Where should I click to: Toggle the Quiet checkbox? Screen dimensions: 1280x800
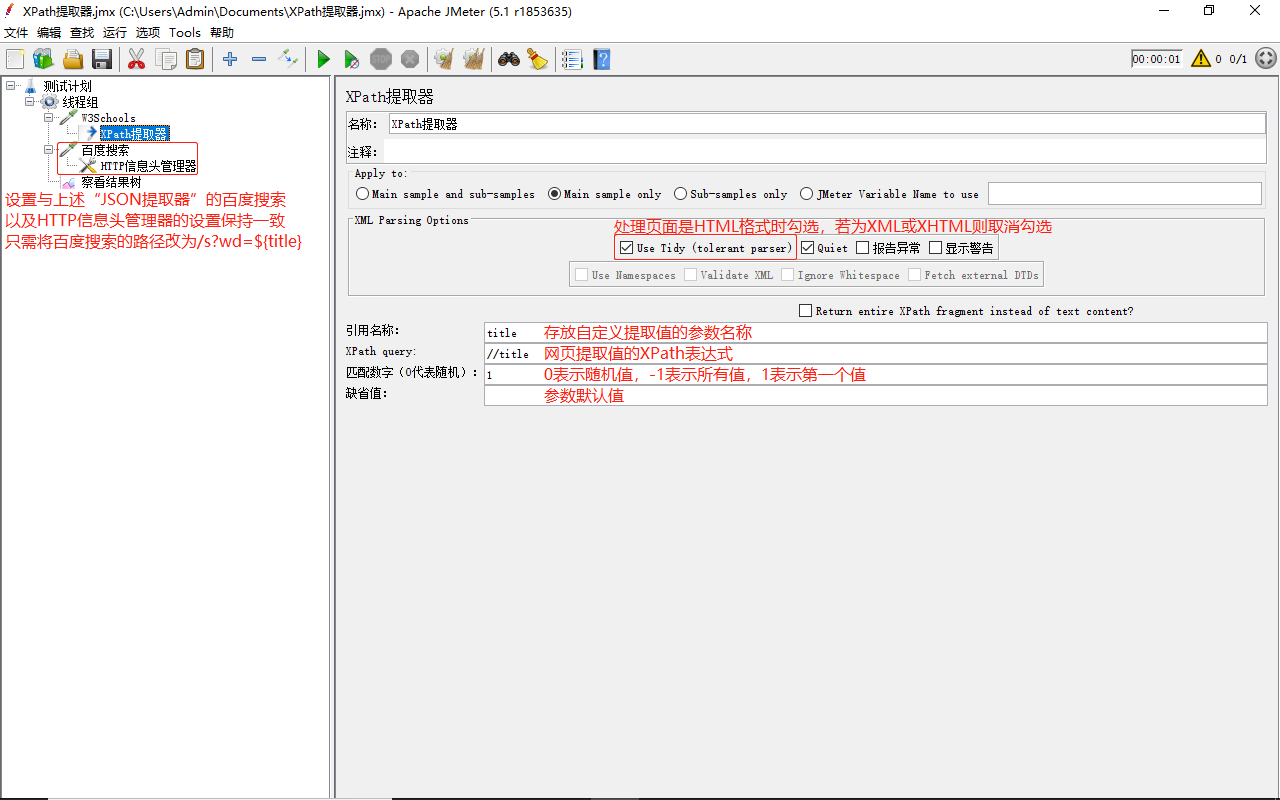[x=808, y=248]
